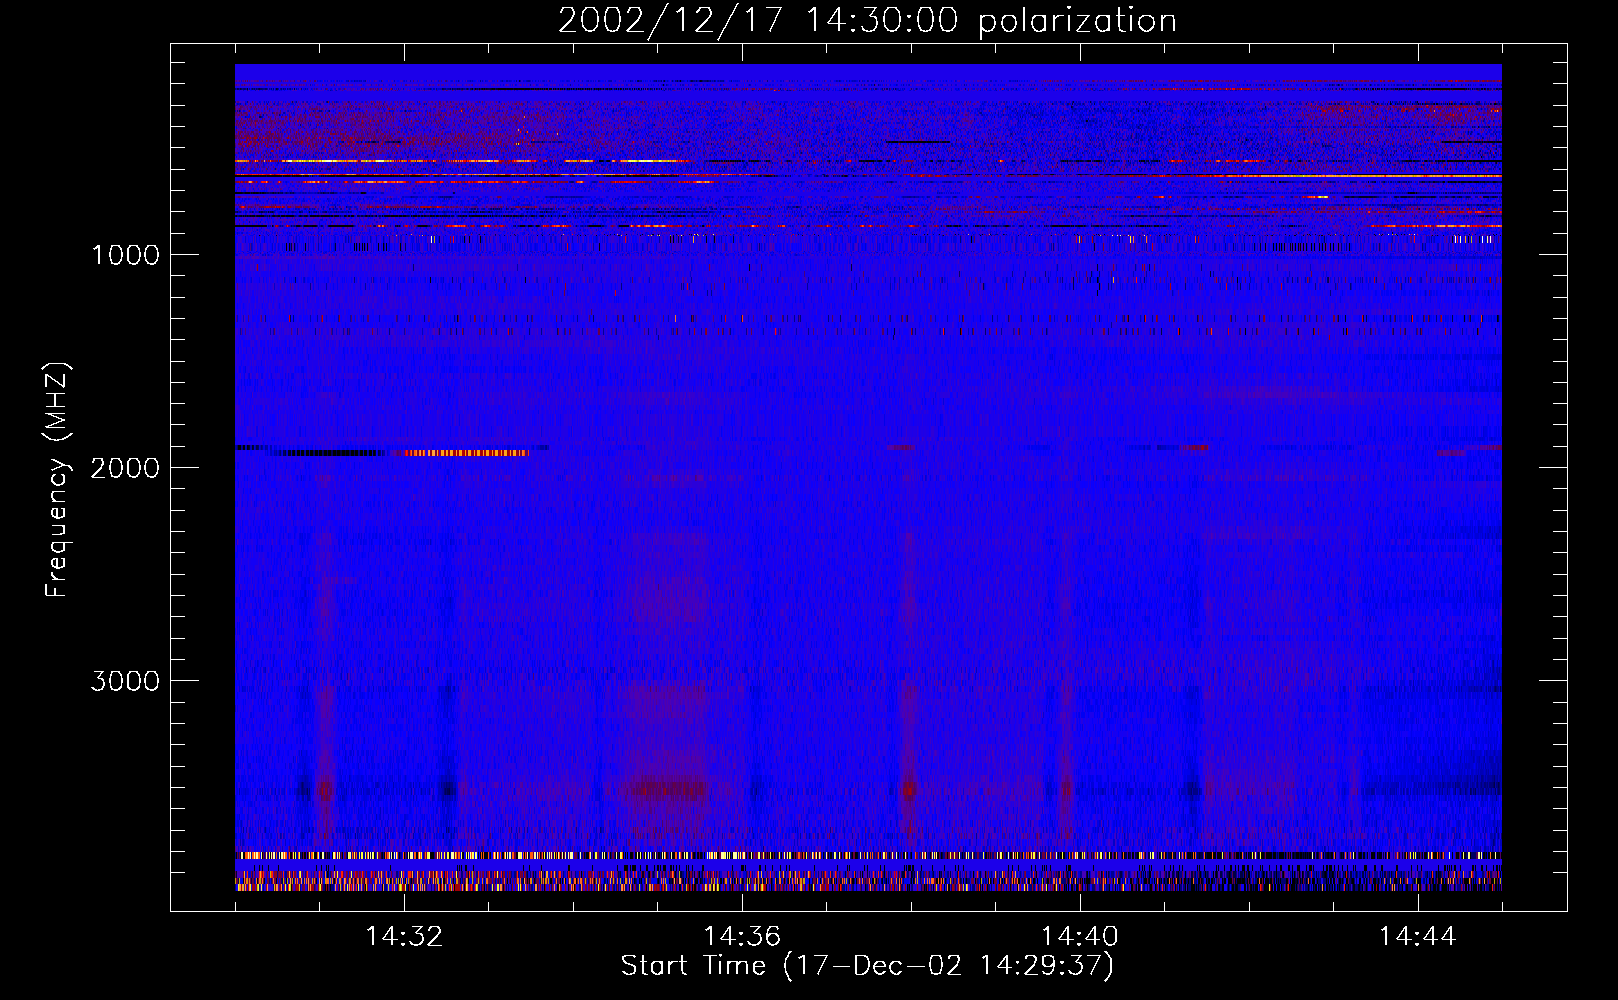Click the red patch near 14:35 at 3500 MHz
The image size is (1618, 1000).
click(x=669, y=789)
